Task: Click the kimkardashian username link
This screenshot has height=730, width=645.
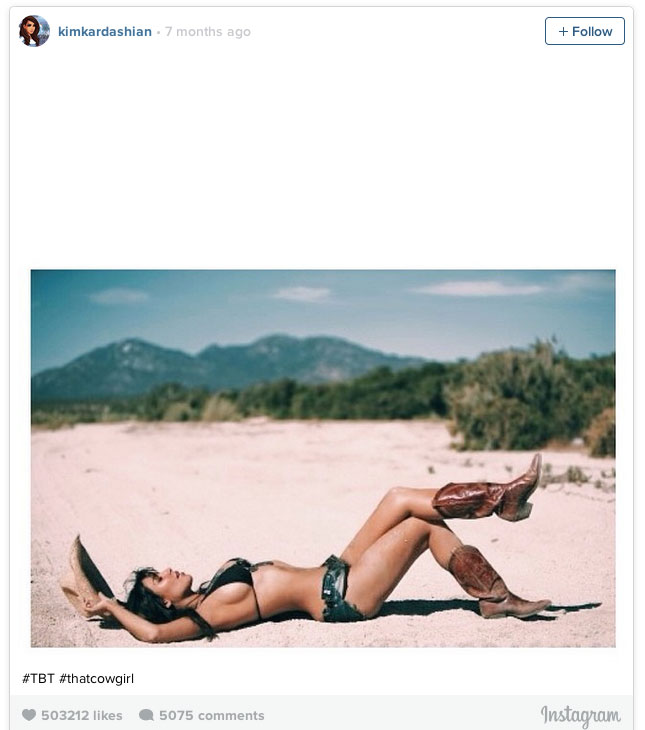Action: tap(105, 32)
